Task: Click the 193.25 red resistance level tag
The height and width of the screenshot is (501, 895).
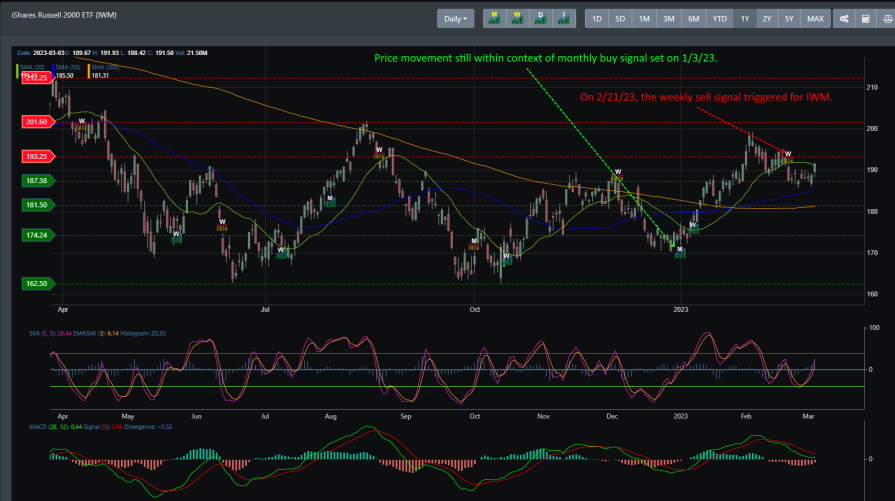Action: (38, 156)
